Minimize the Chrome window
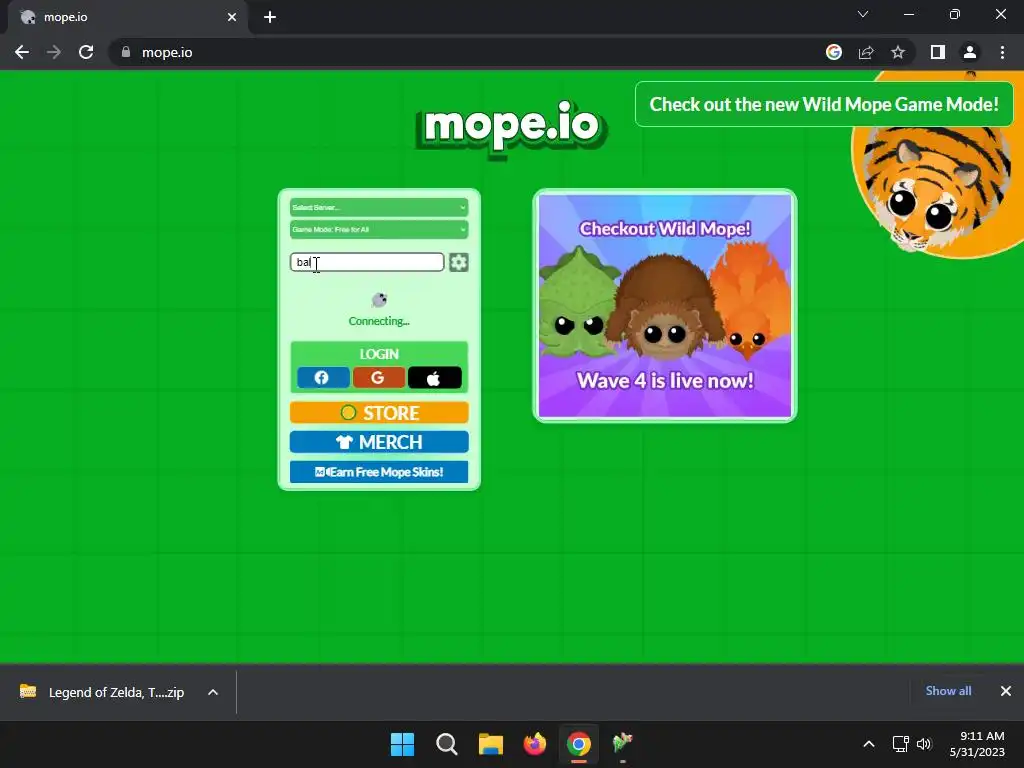1024x768 pixels. [x=908, y=14]
